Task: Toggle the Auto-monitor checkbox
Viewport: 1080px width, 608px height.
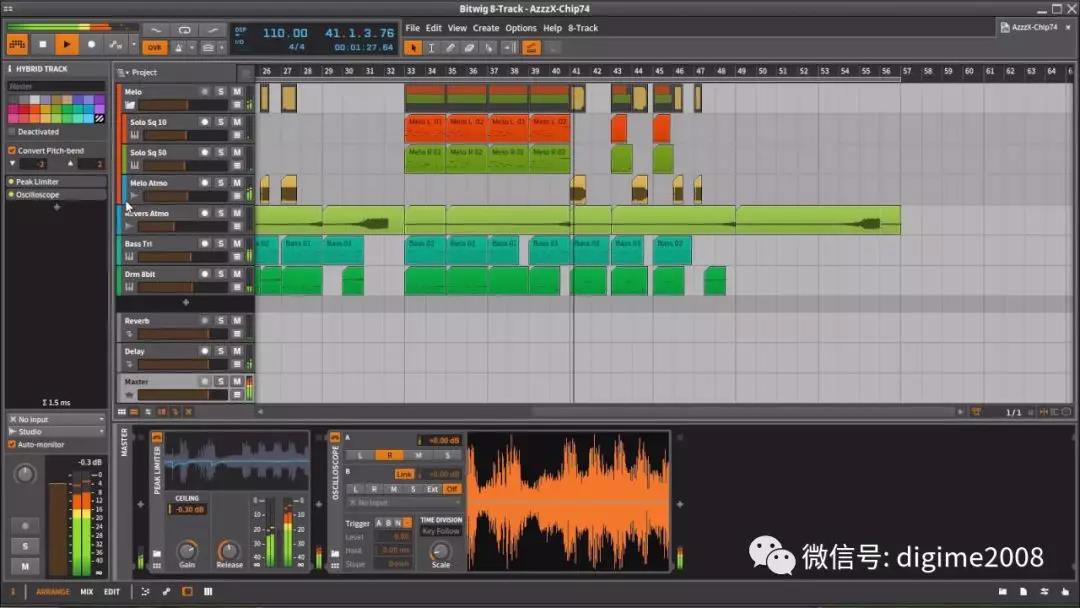Action: [x=12, y=445]
